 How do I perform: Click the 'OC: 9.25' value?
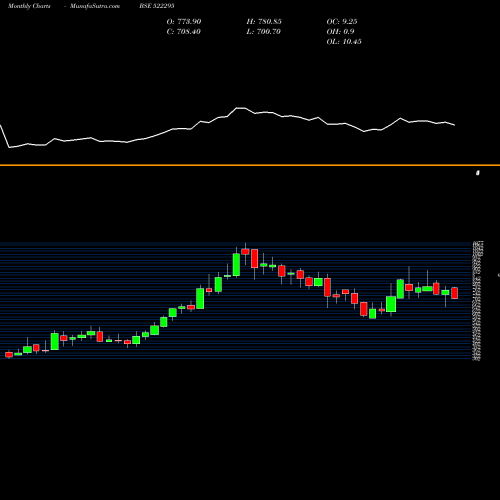point(342,21)
